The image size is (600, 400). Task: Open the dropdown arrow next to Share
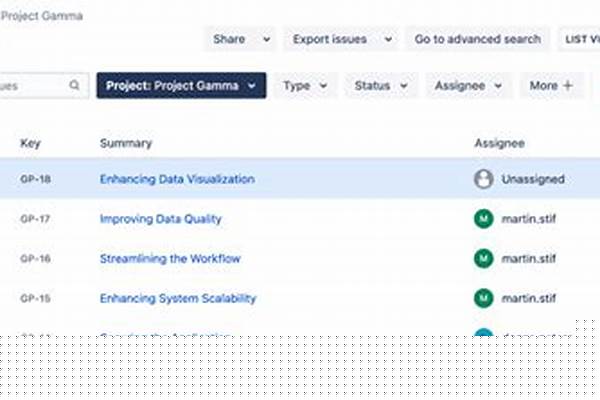coord(266,40)
